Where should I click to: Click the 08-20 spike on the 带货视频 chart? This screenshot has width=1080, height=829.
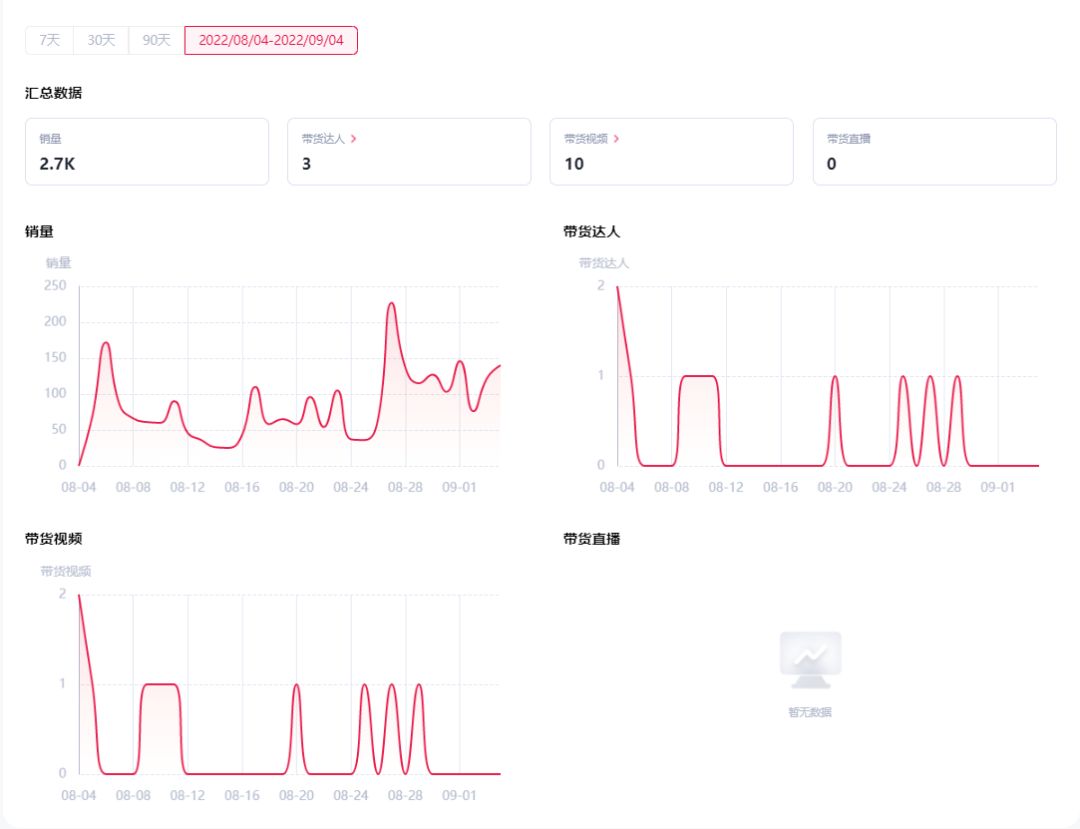(x=296, y=685)
